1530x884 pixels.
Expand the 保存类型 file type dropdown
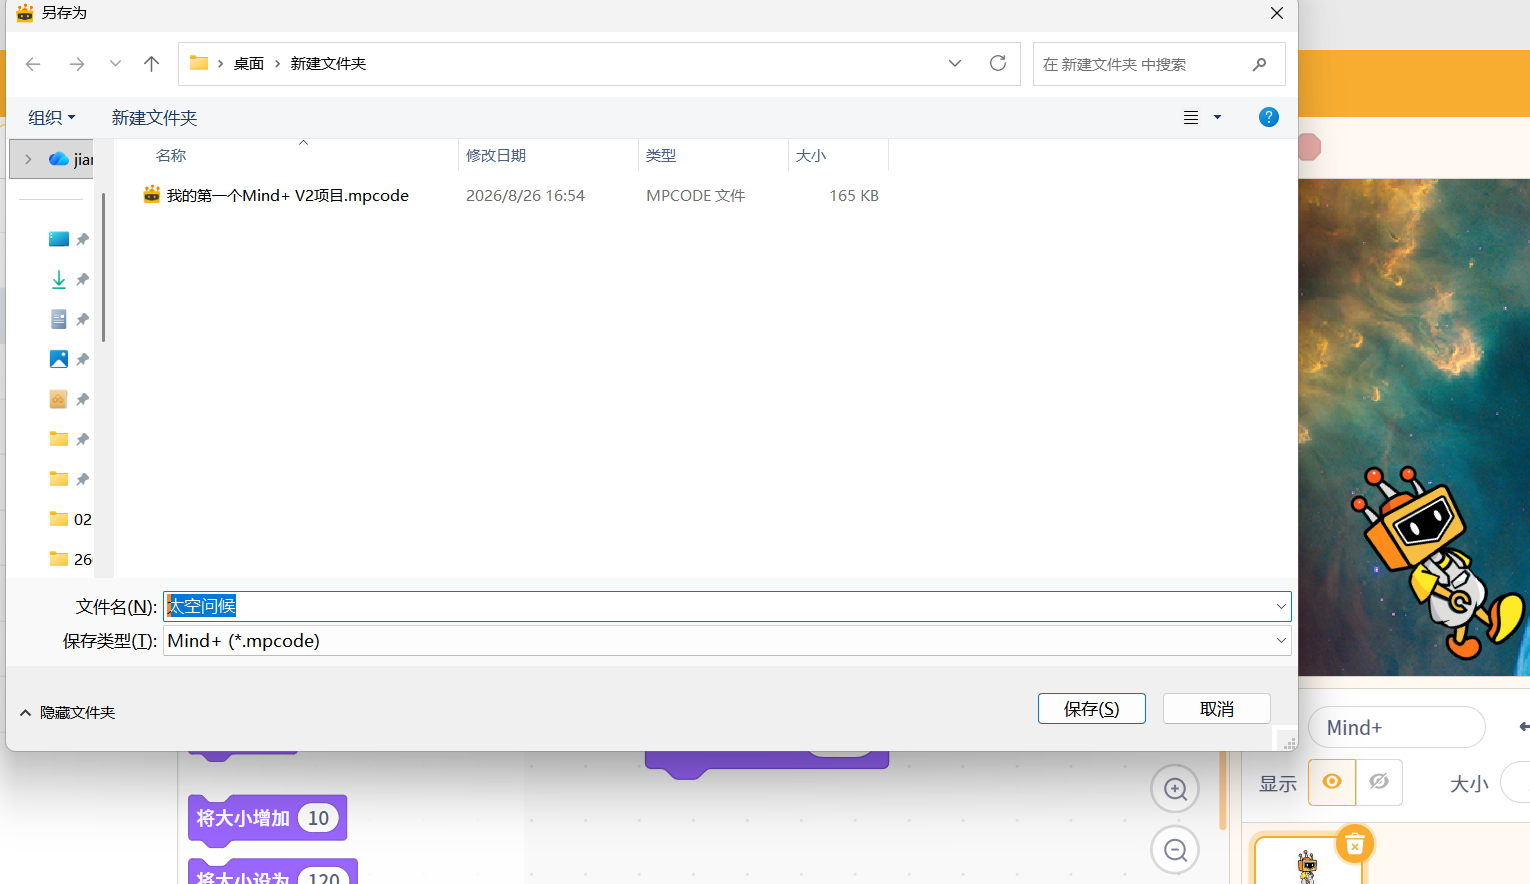pos(1281,641)
